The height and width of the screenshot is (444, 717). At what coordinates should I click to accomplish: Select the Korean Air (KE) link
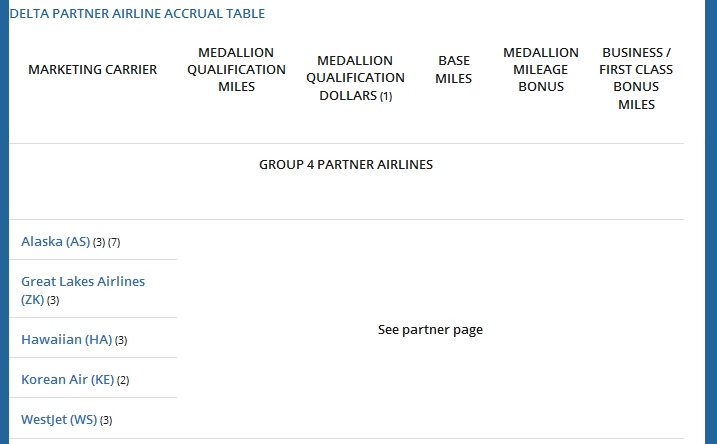[x=67, y=380]
